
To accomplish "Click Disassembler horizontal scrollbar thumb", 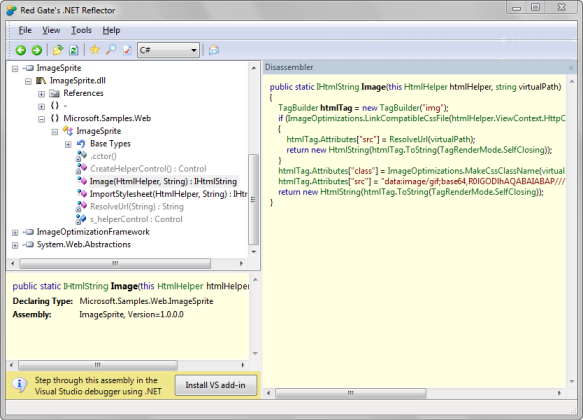I will click(x=351, y=393).
